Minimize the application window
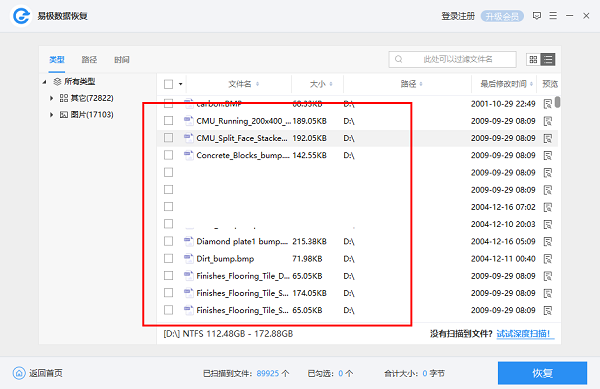The width and height of the screenshot is (600, 389). 569,16
